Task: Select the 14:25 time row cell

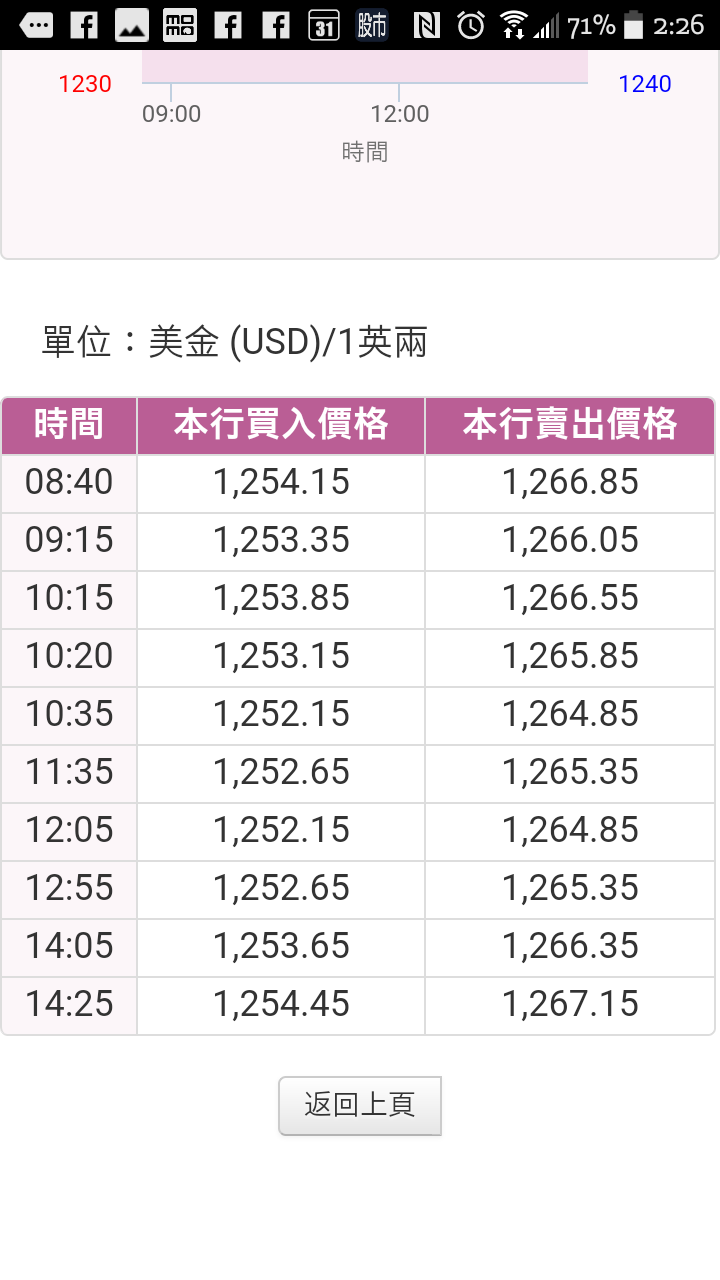Action: tap(69, 1005)
